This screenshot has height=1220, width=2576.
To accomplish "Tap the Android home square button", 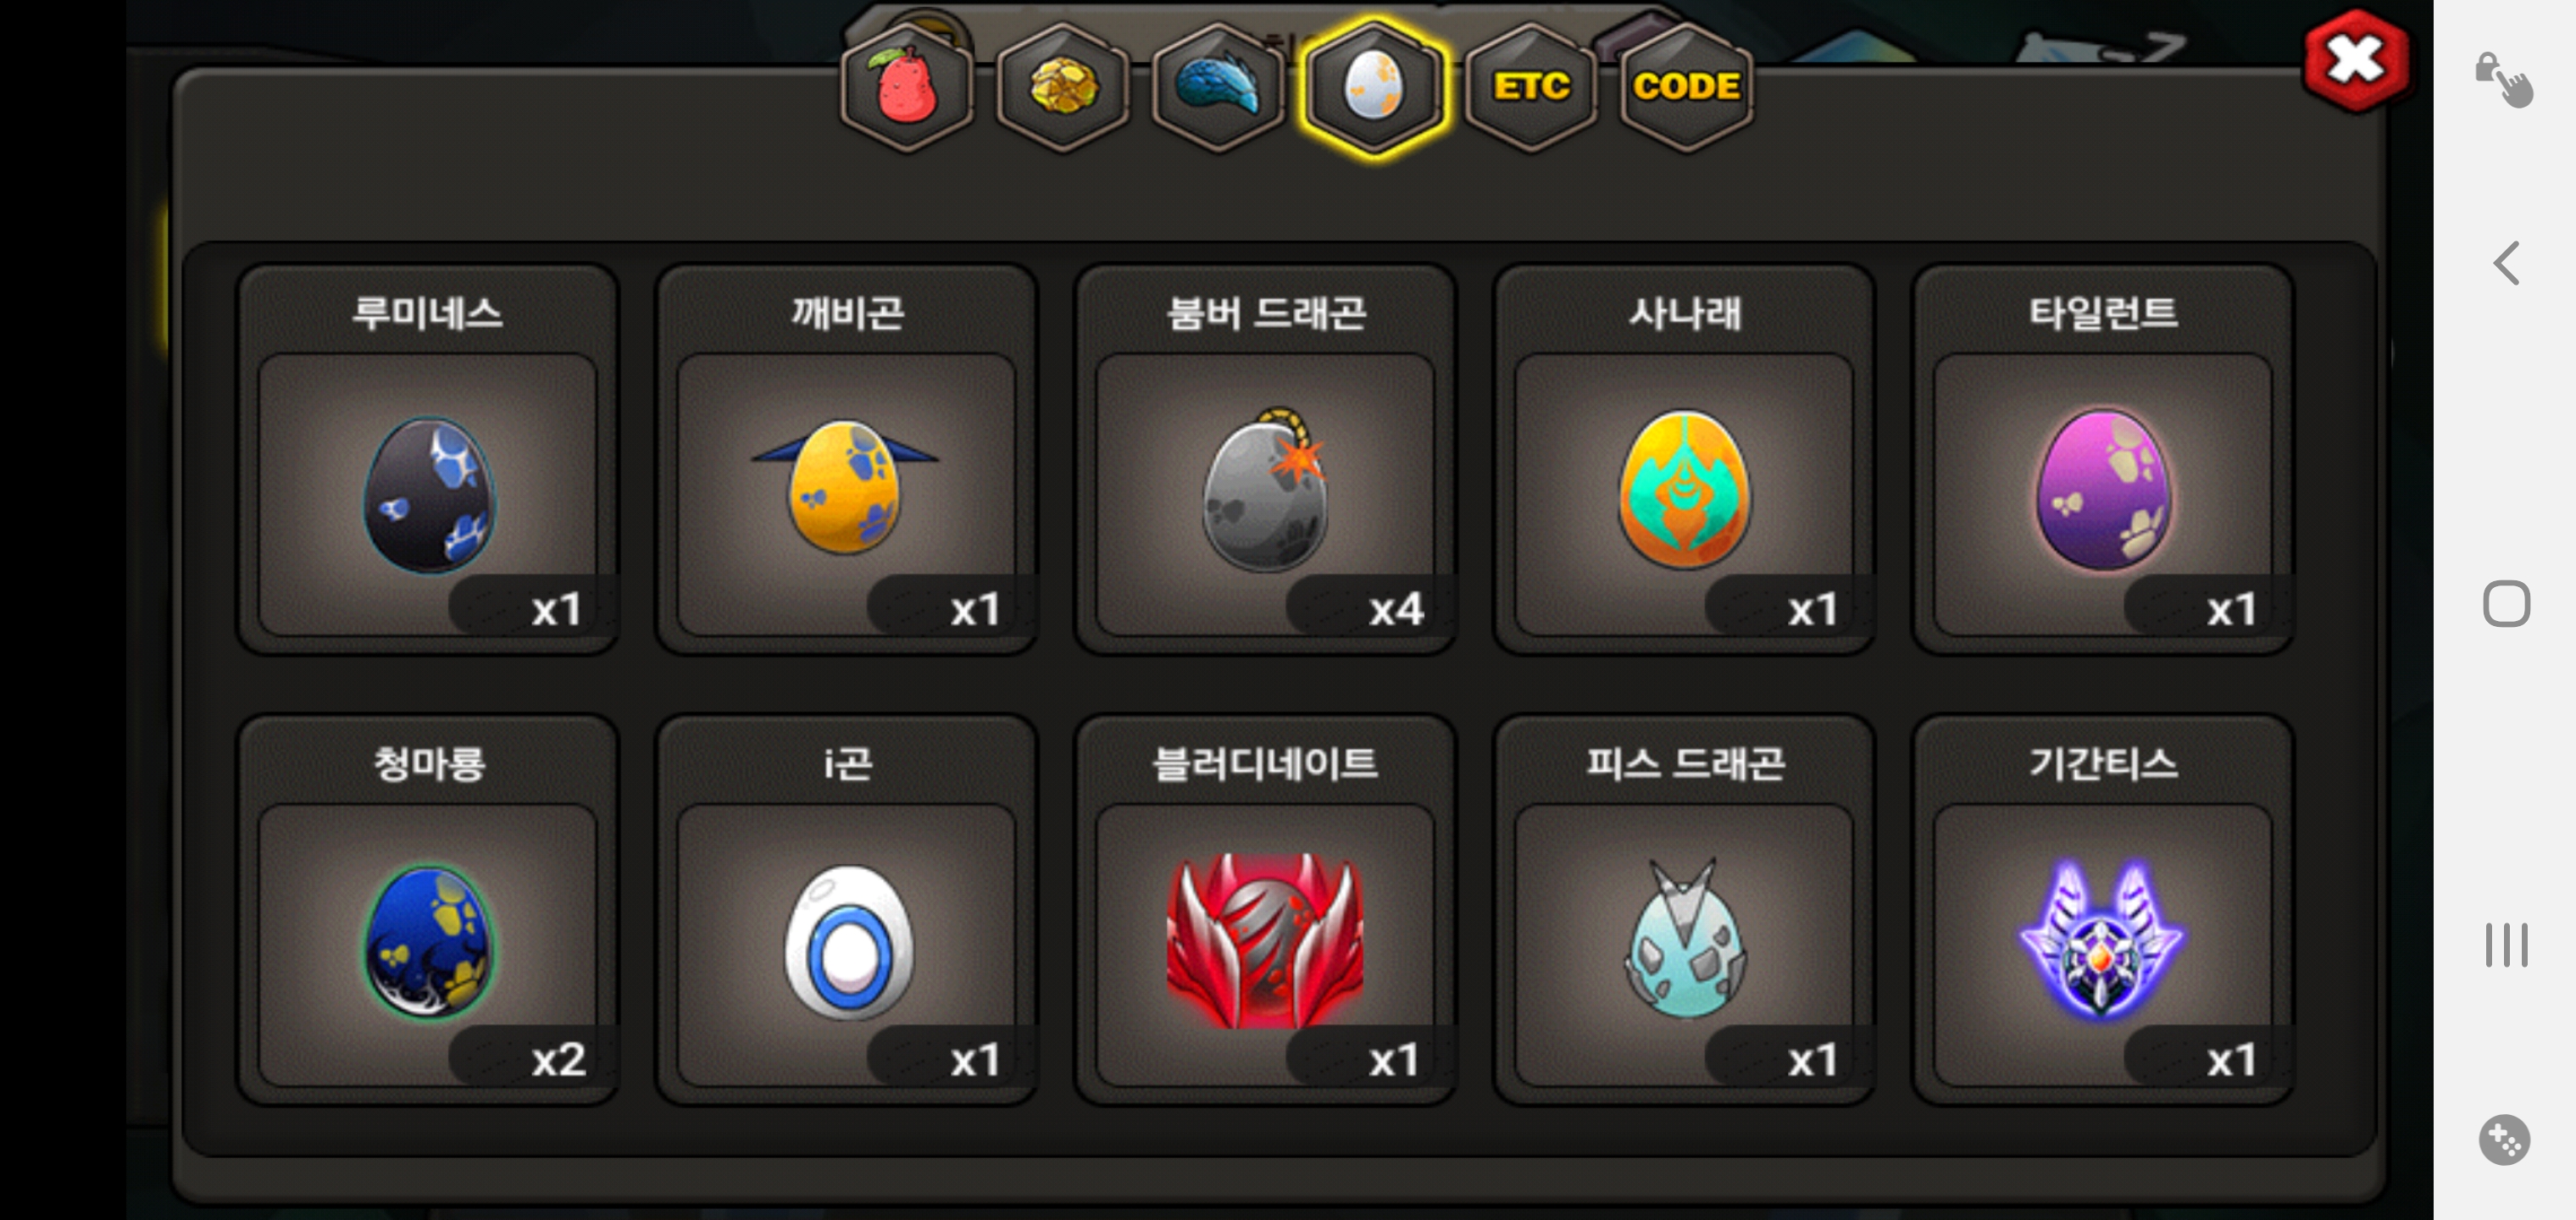I will pyautogui.click(x=2506, y=604).
